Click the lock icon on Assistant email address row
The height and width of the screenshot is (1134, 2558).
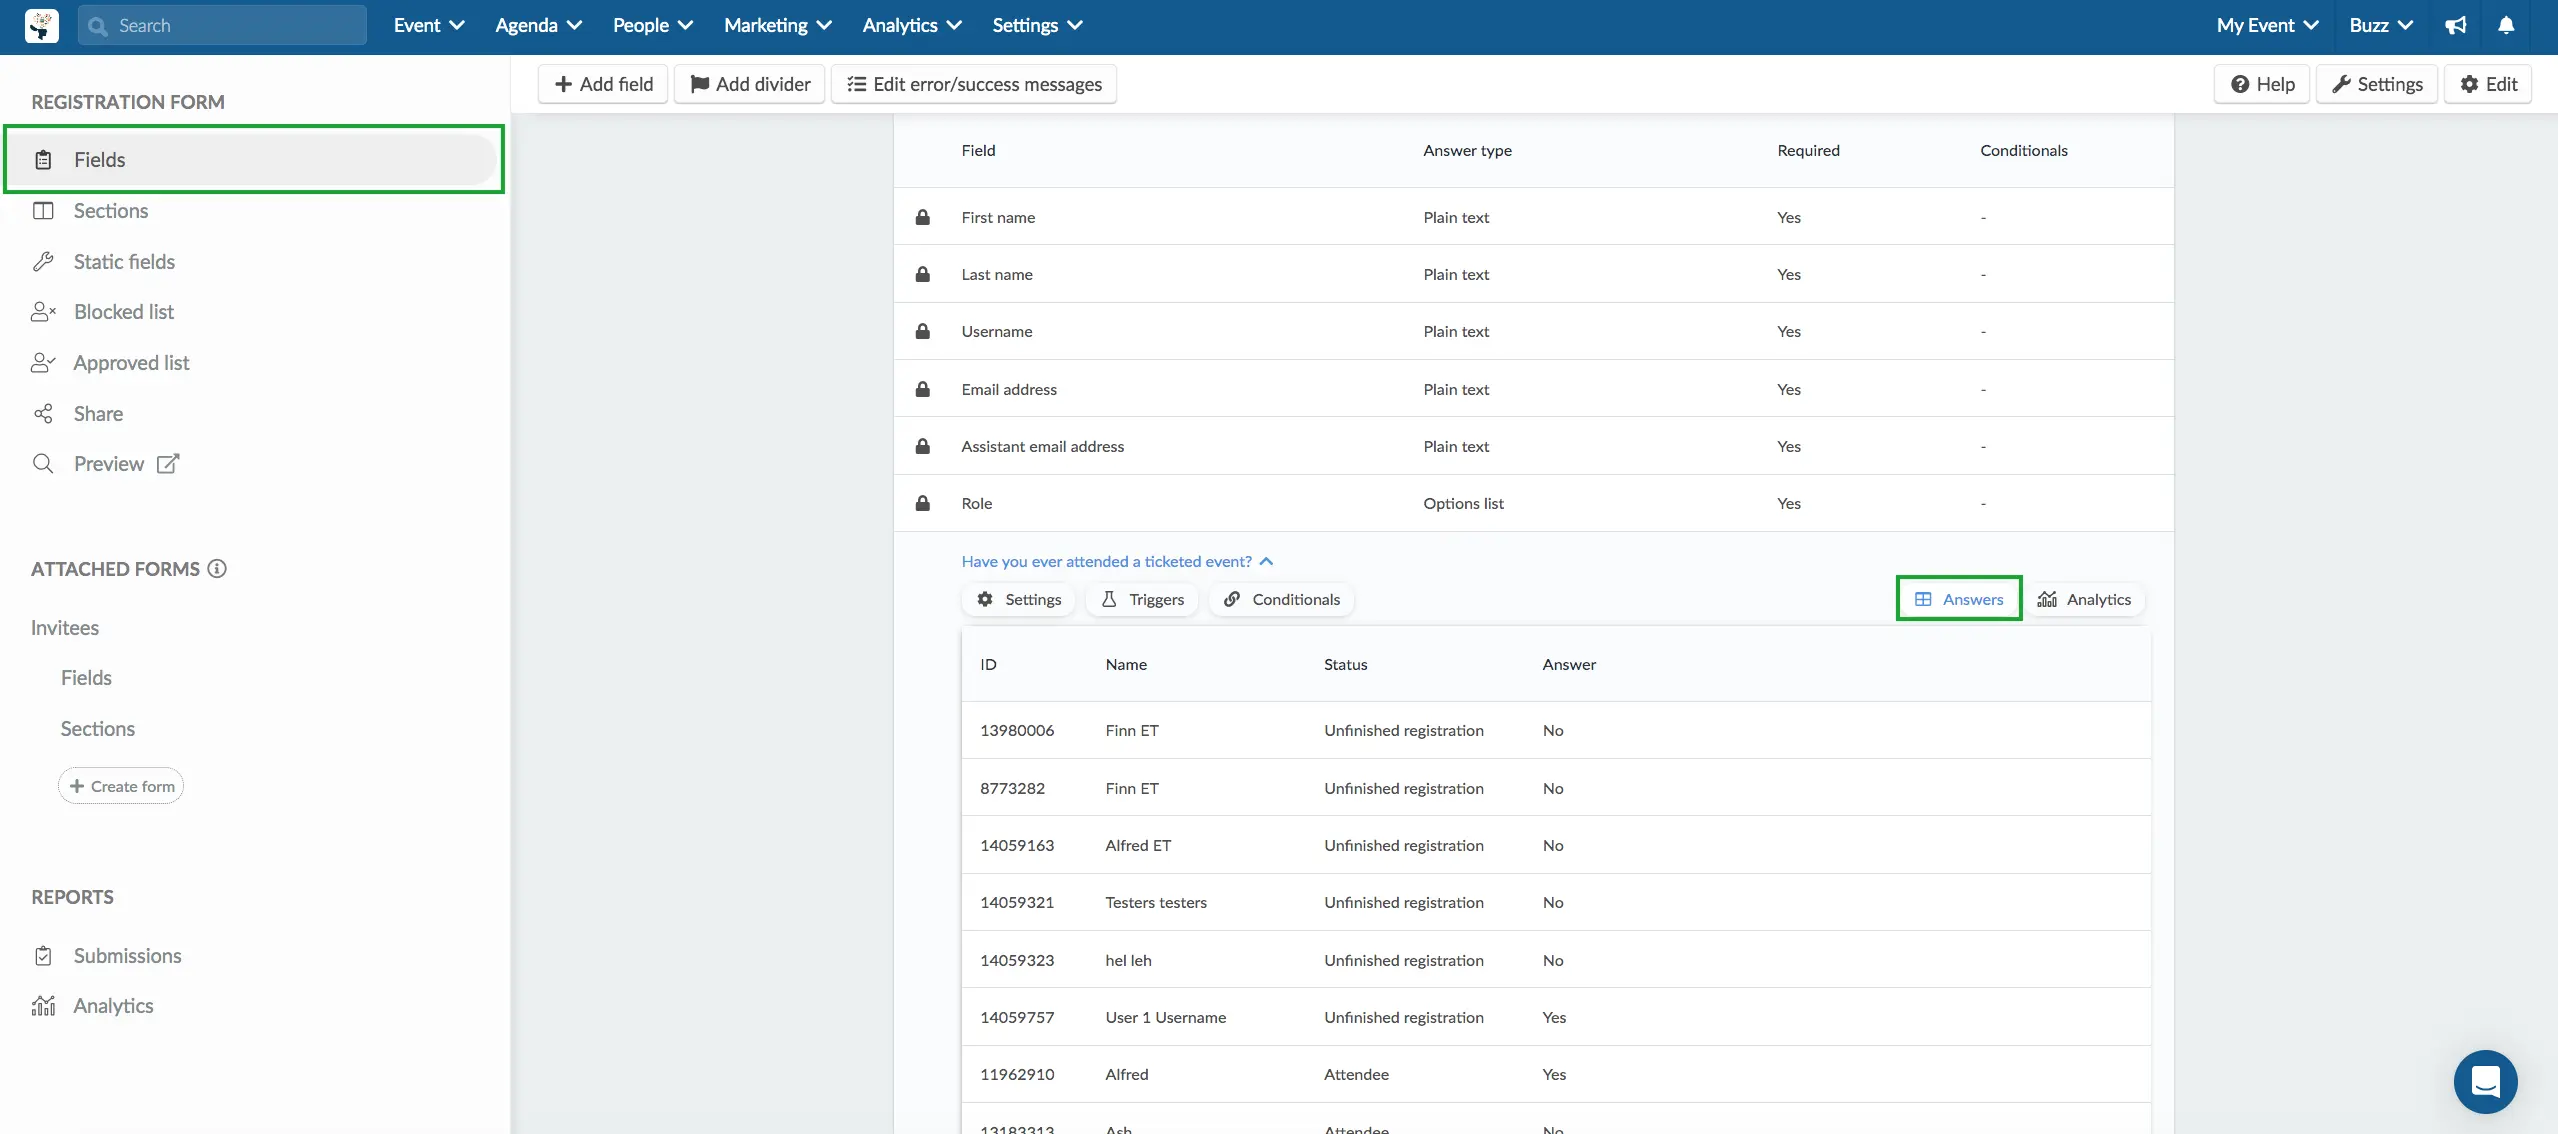922,446
